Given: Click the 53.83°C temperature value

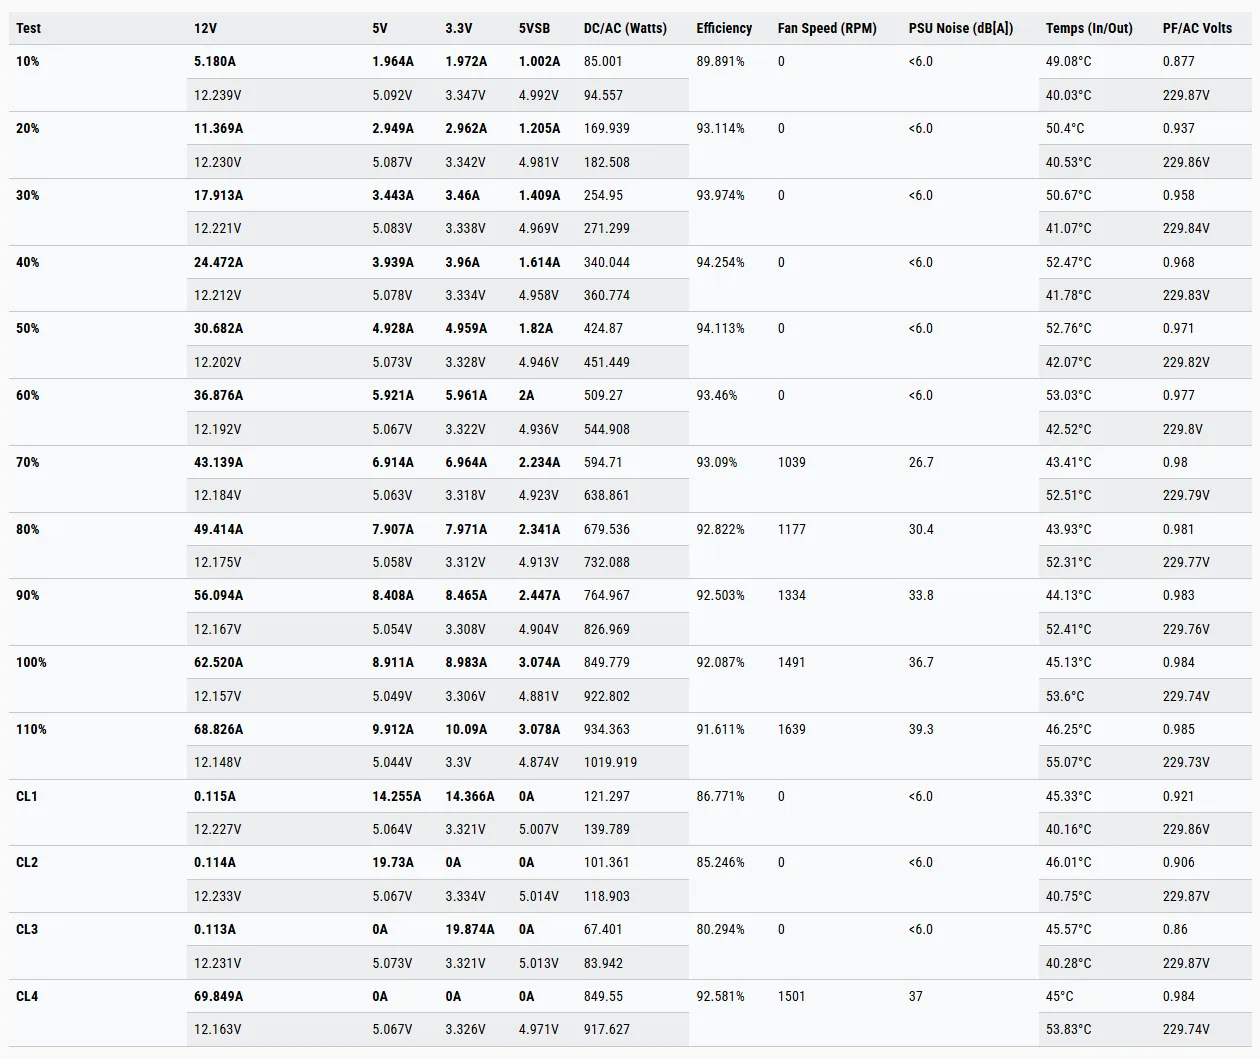Looking at the screenshot, I should click(1069, 1029).
